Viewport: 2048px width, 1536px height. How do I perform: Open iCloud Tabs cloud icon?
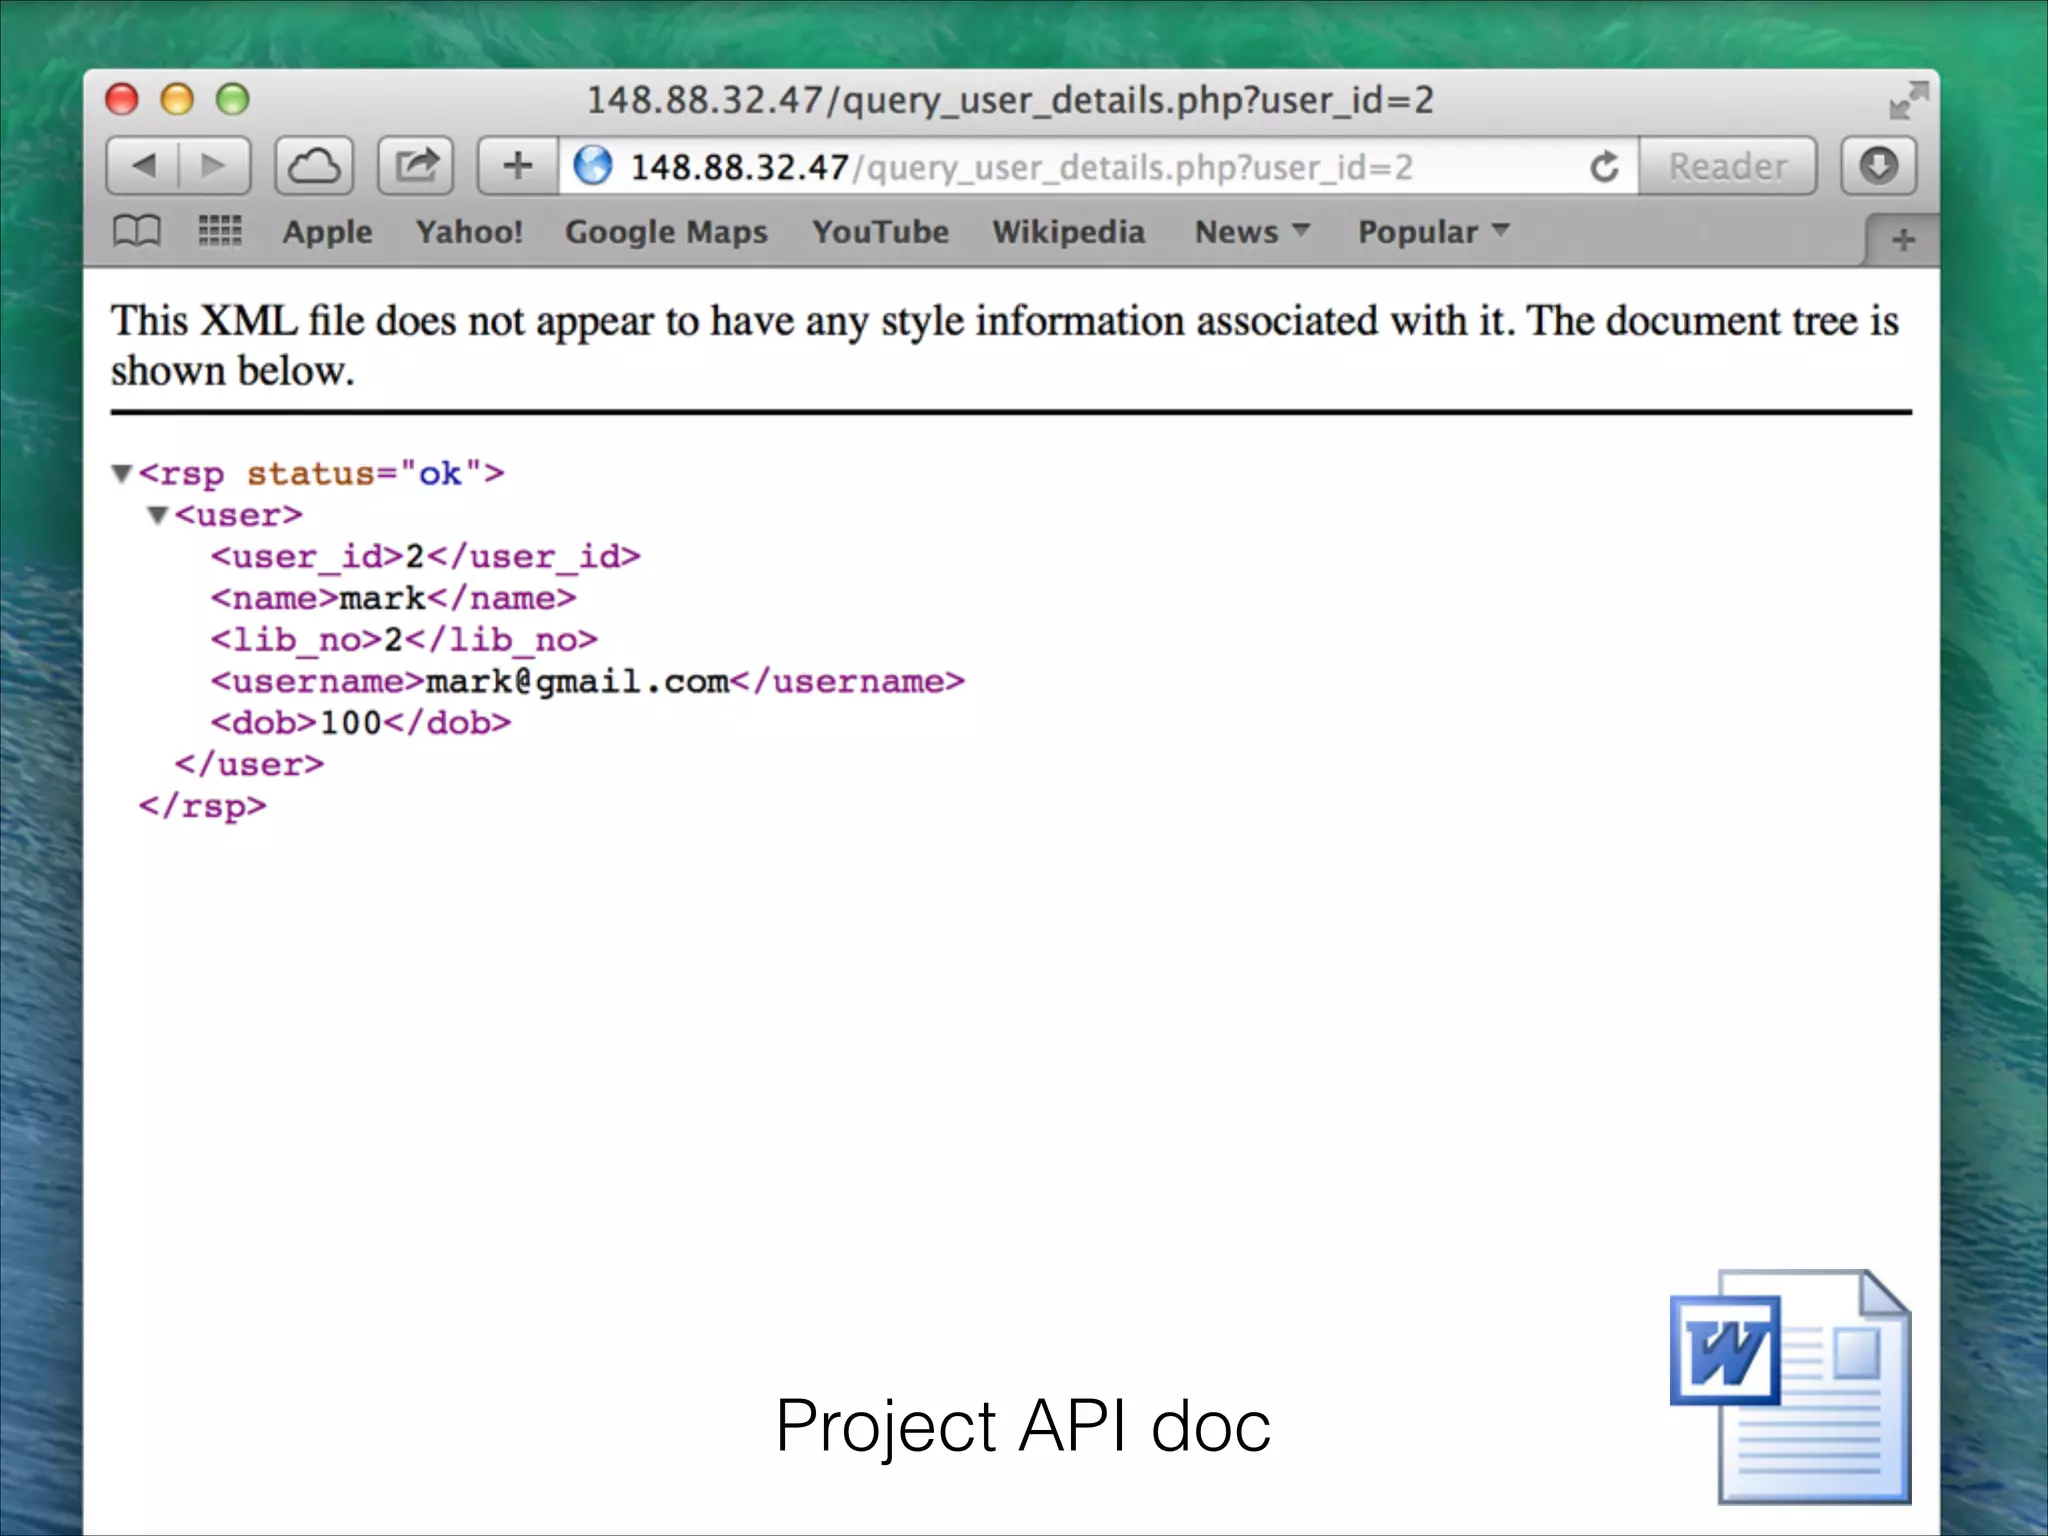(314, 166)
